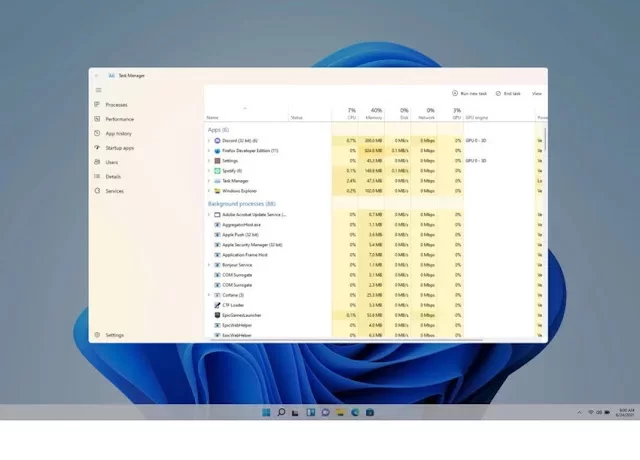Expand the Windows Explorer row

click(x=209, y=191)
